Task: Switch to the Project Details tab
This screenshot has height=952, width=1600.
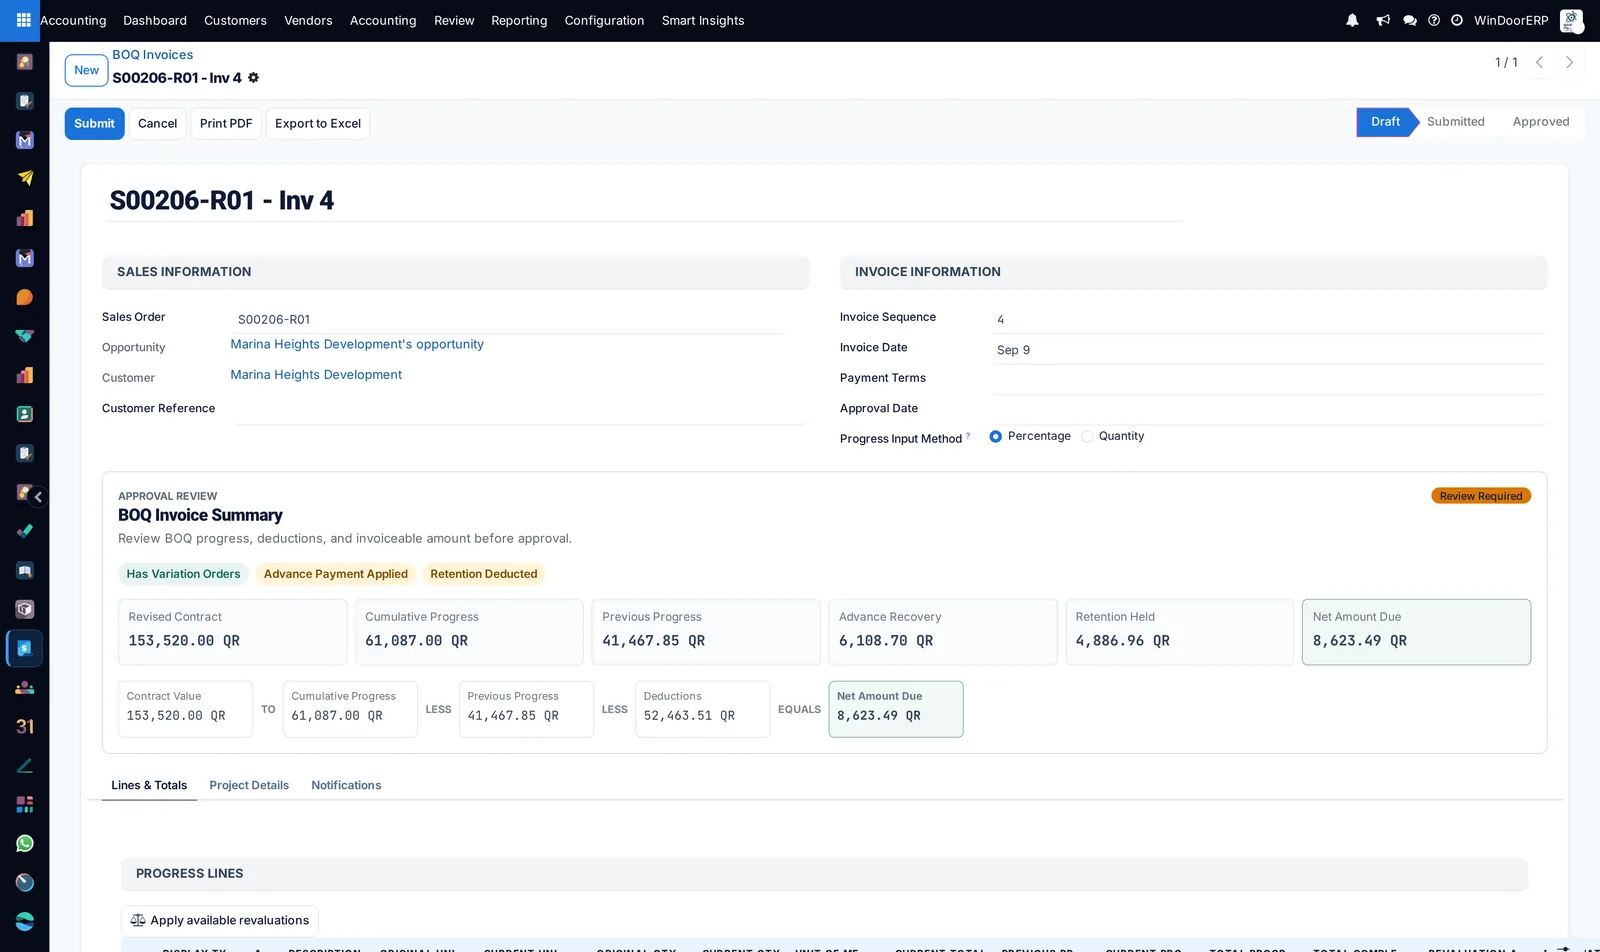Action: [x=249, y=785]
